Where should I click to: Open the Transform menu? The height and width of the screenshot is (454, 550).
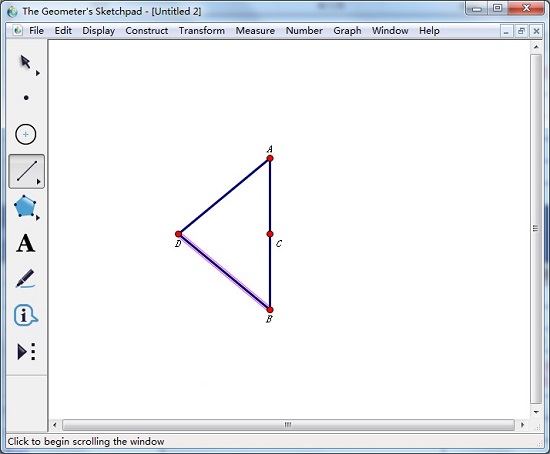pyautogui.click(x=202, y=31)
